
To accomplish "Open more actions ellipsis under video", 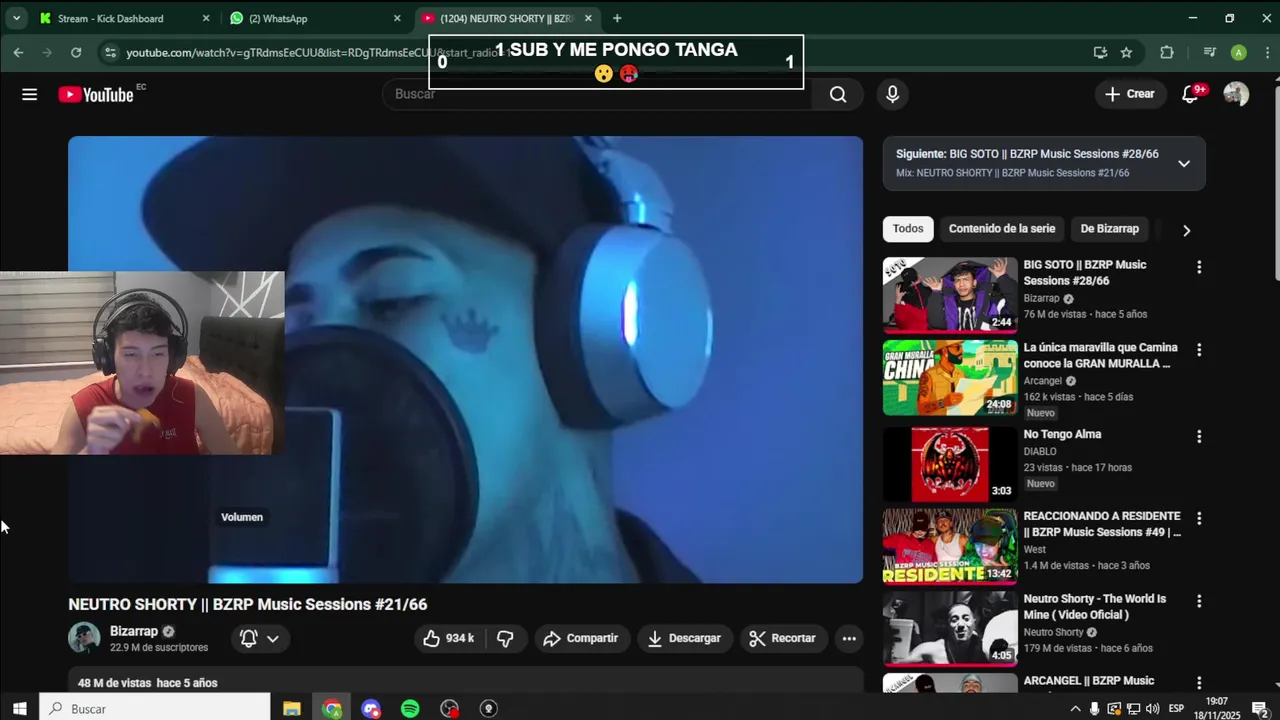I will (x=849, y=638).
